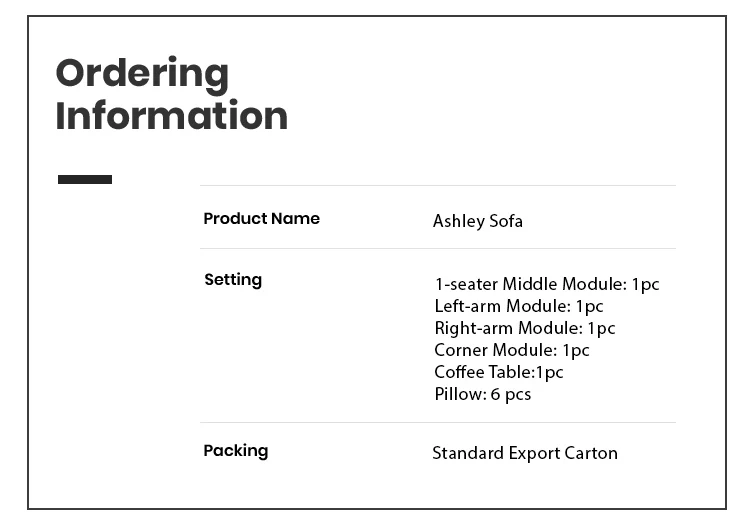
Task: Click the divider between Product Name and Setting
Action: [x=438, y=249]
